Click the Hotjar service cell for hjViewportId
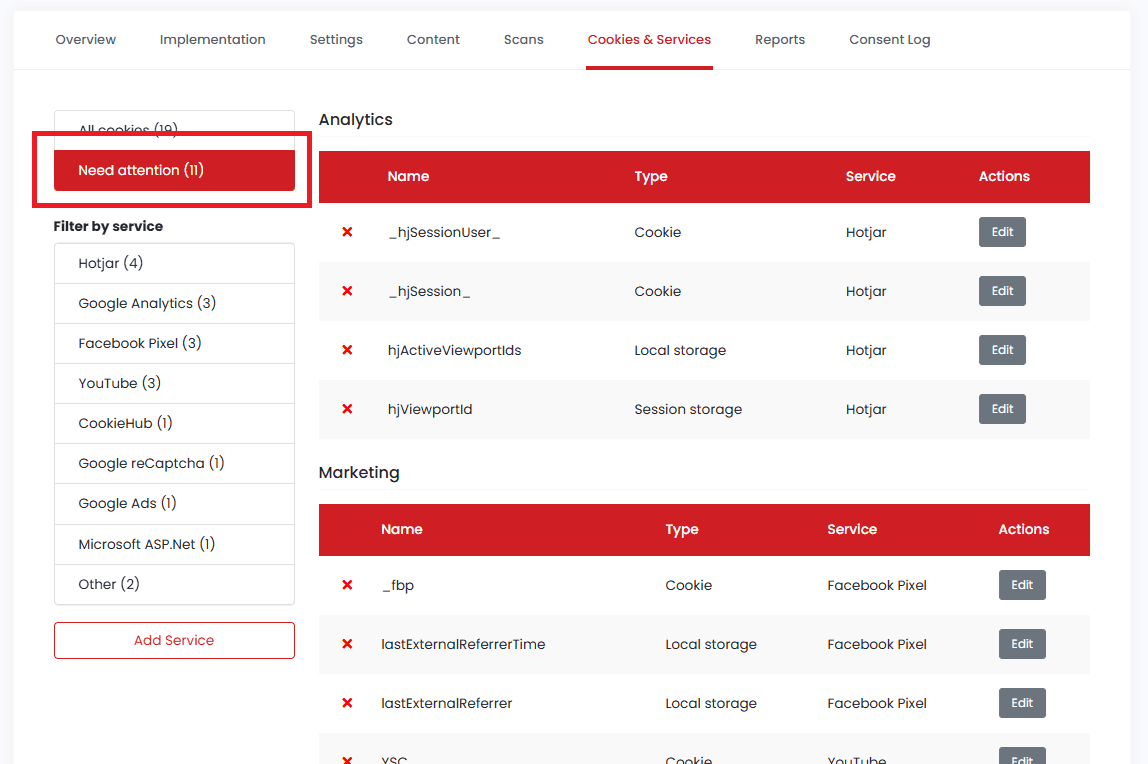This screenshot has width=1148, height=764. 865,409
